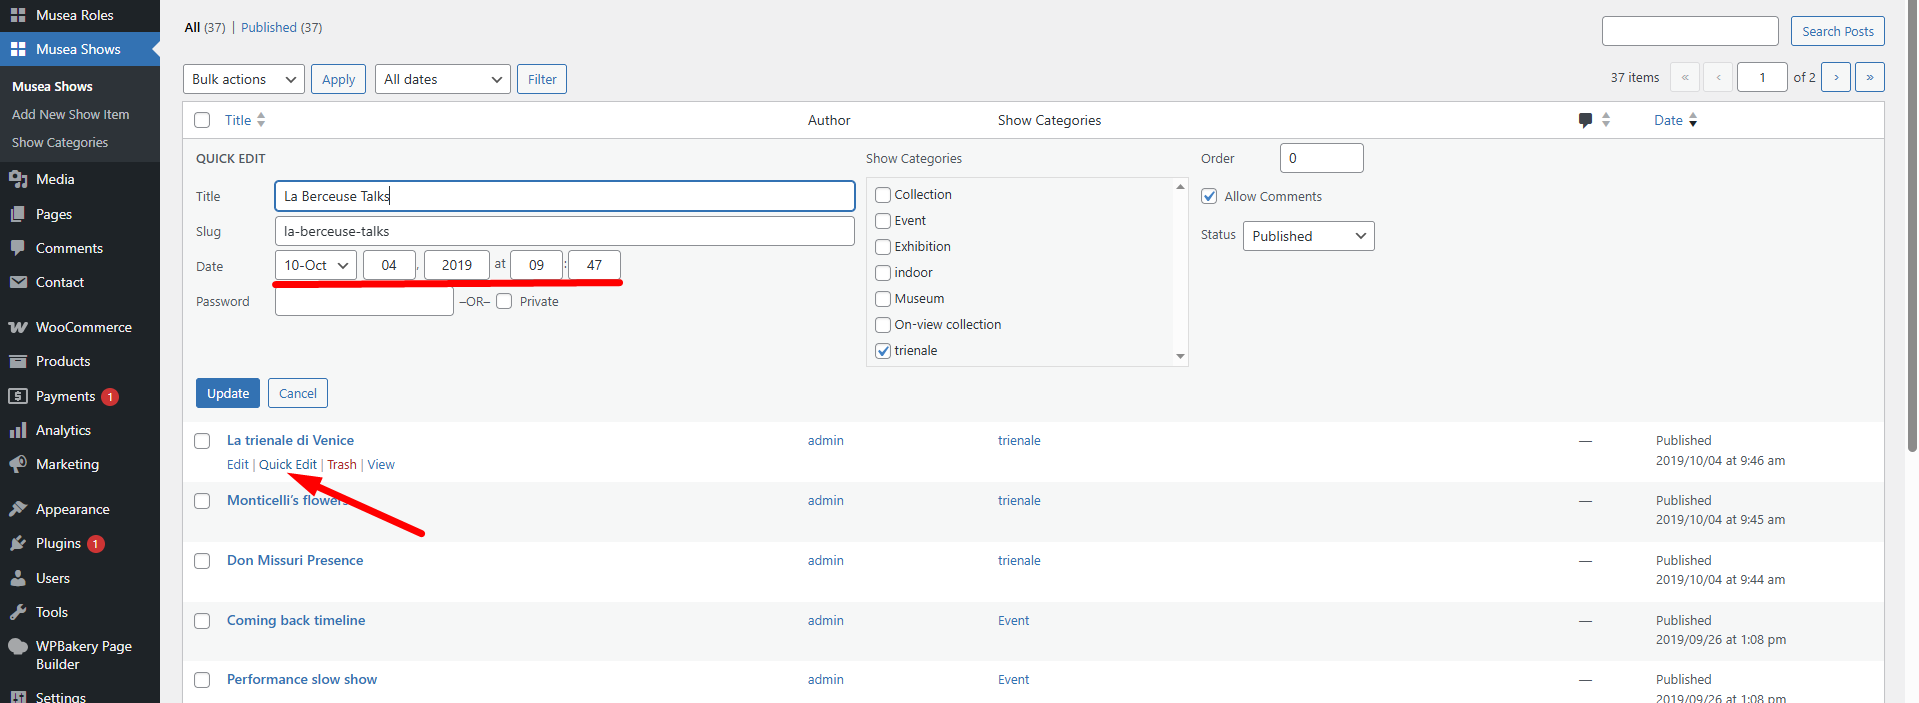Click the Users person icon
Image resolution: width=1919 pixels, height=703 pixels.
click(x=18, y=578)
